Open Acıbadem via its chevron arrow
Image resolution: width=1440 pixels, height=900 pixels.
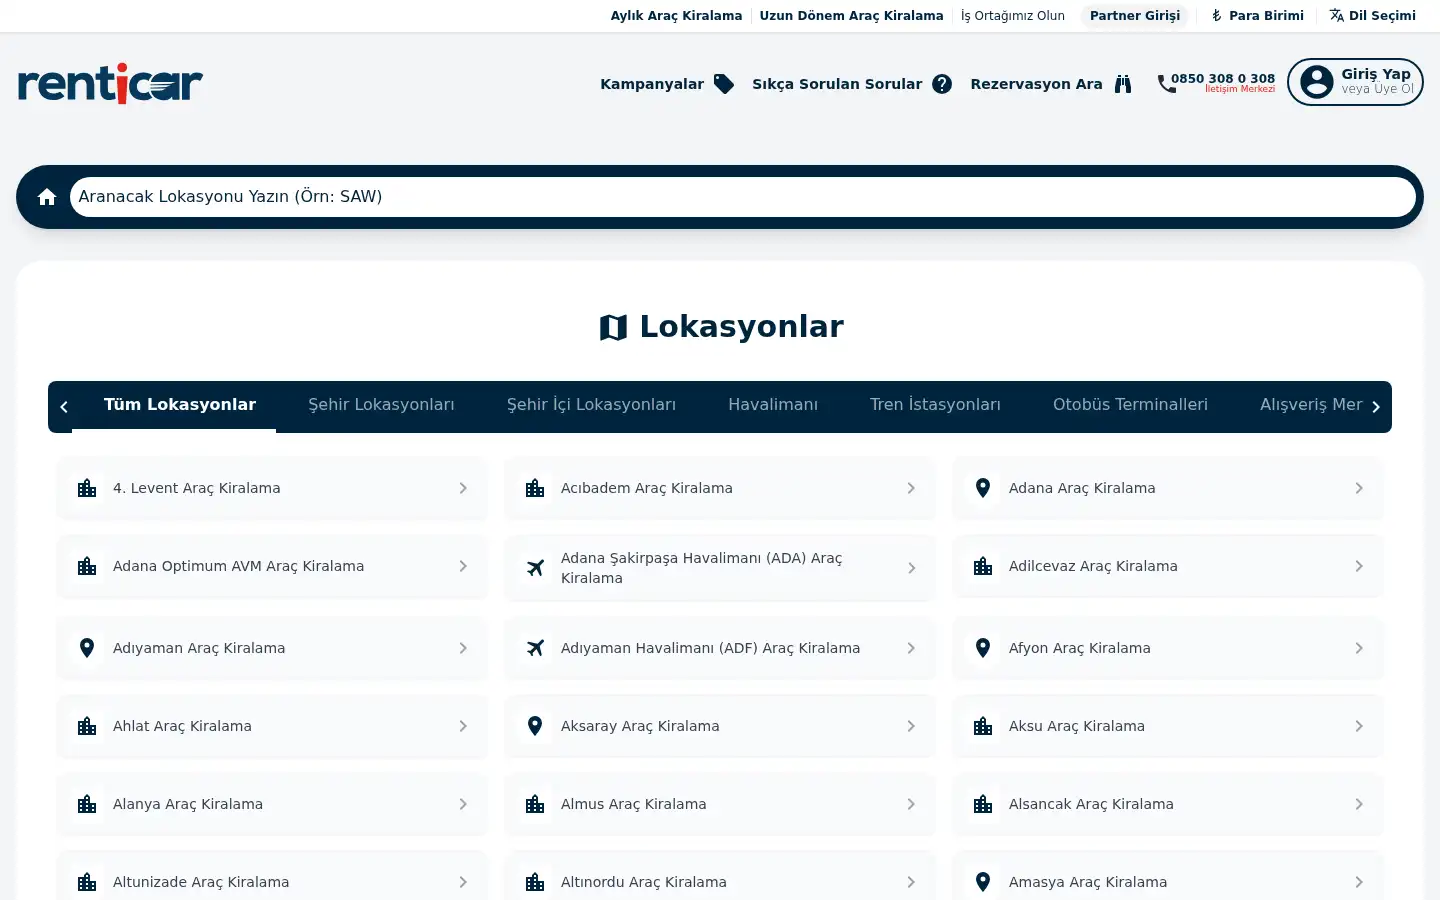click(911, 488)
